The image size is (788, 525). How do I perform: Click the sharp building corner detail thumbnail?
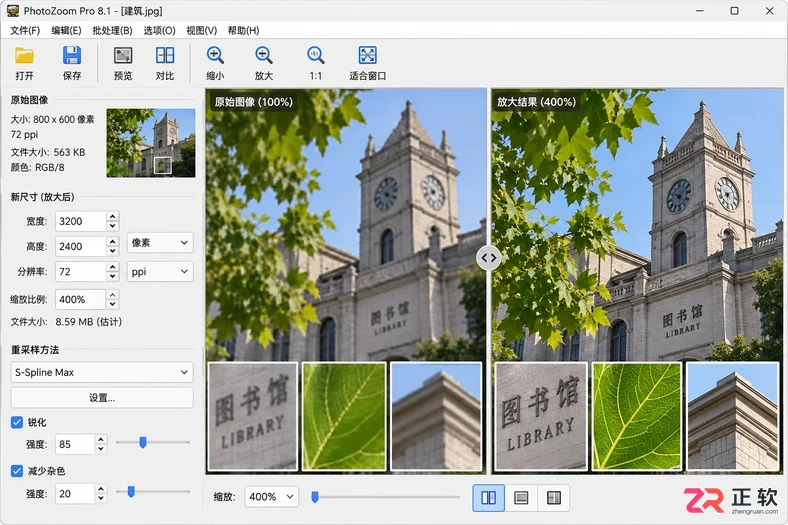[x=733, y=416]
